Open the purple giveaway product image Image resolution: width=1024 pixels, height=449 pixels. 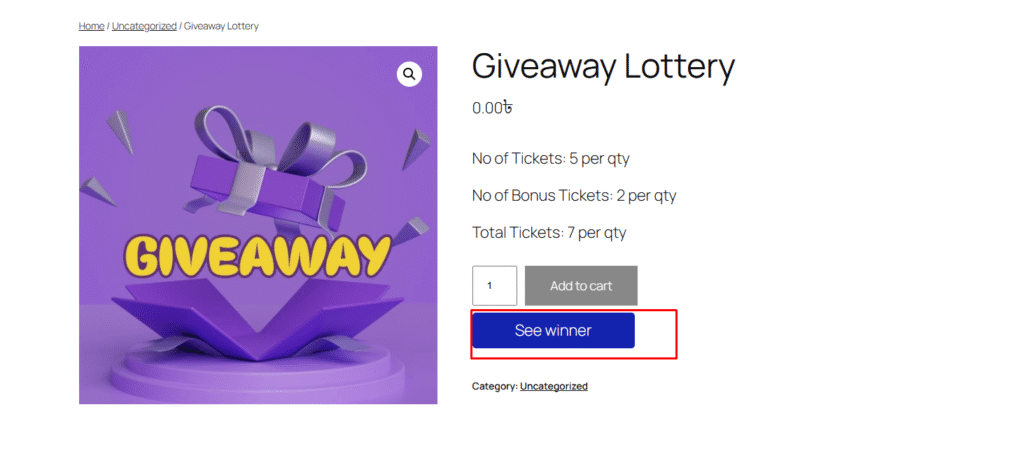(258, 225)
